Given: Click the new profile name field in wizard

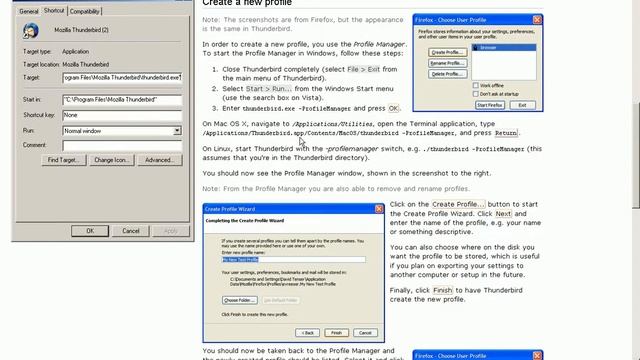Looking at the screenshot, I should [293, 260].
